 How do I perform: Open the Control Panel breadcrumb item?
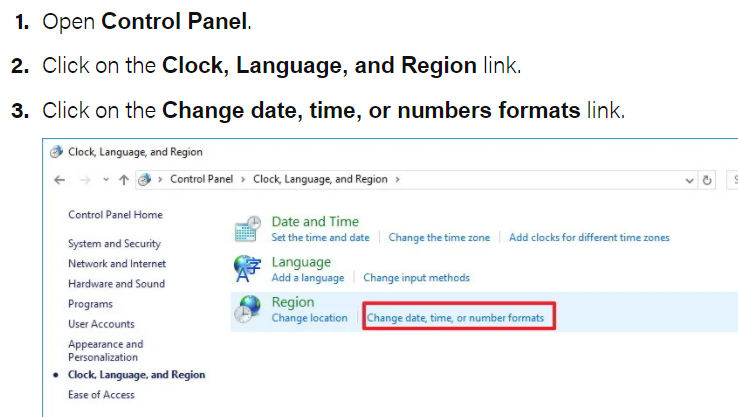201,179
